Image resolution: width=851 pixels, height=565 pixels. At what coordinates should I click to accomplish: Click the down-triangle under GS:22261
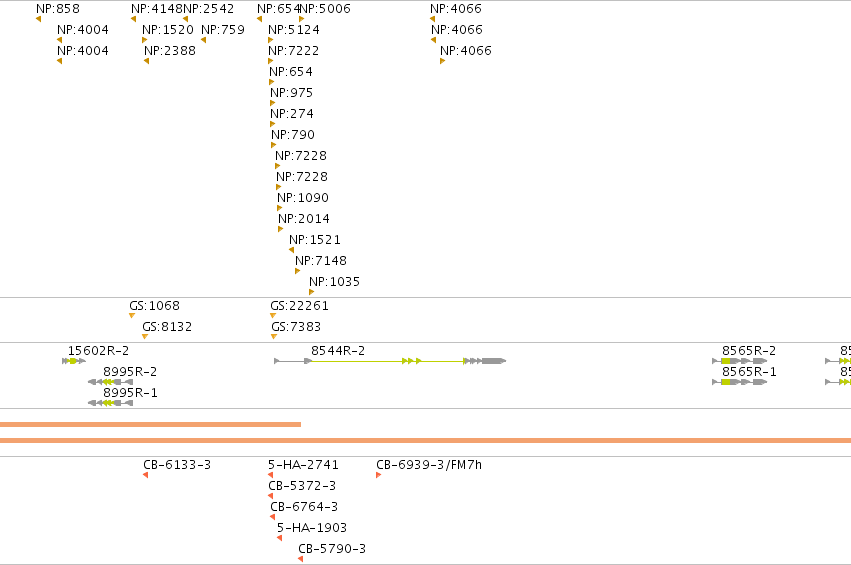[273, 315]
